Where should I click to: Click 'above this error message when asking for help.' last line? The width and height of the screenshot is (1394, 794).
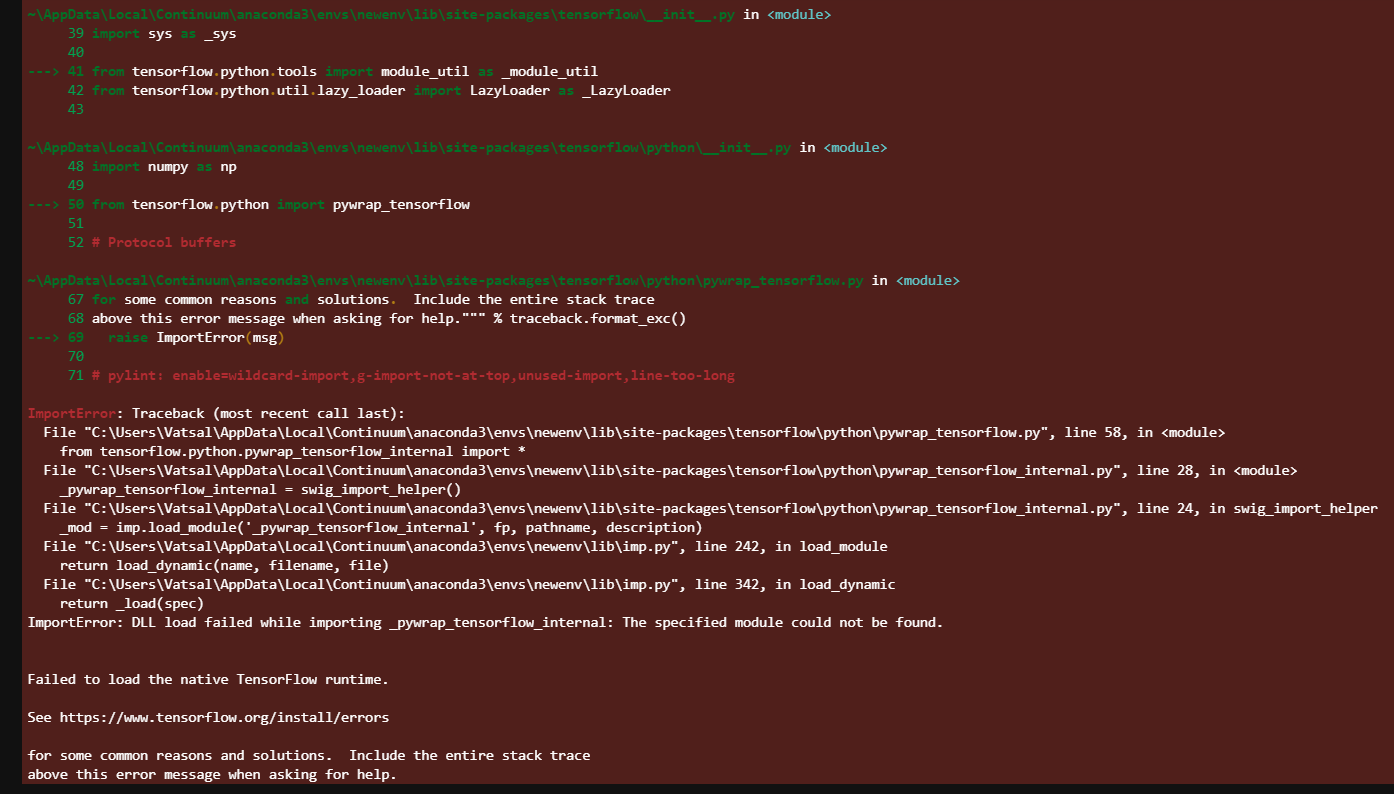(212, 775)
